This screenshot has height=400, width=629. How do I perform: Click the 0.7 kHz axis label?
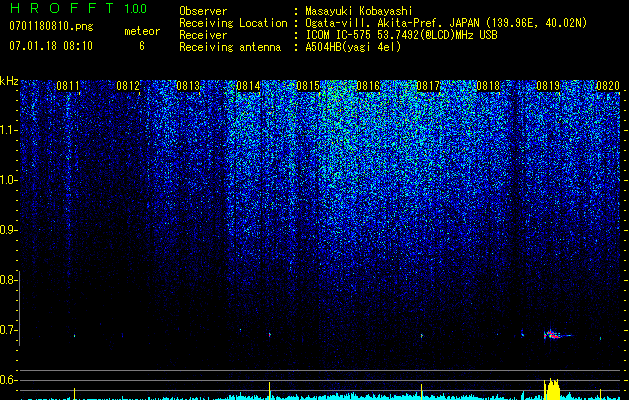9,330
